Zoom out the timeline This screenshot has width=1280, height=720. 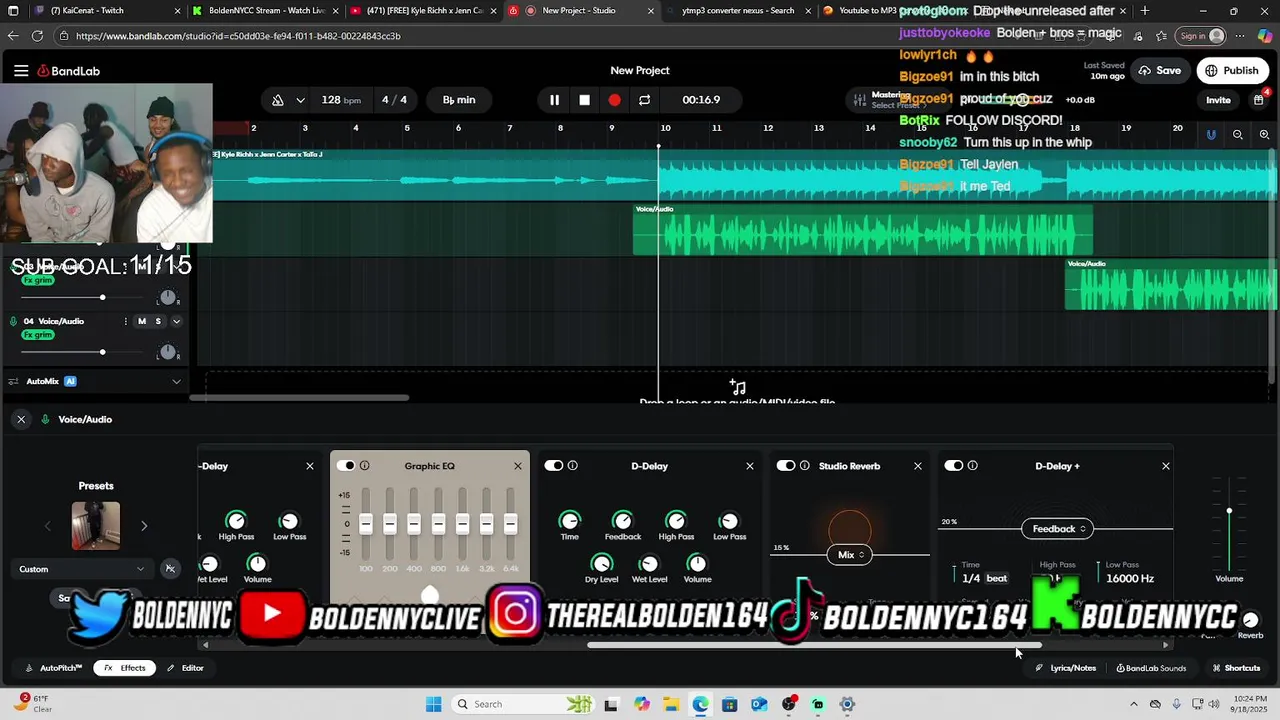[x=1238, y=134]
